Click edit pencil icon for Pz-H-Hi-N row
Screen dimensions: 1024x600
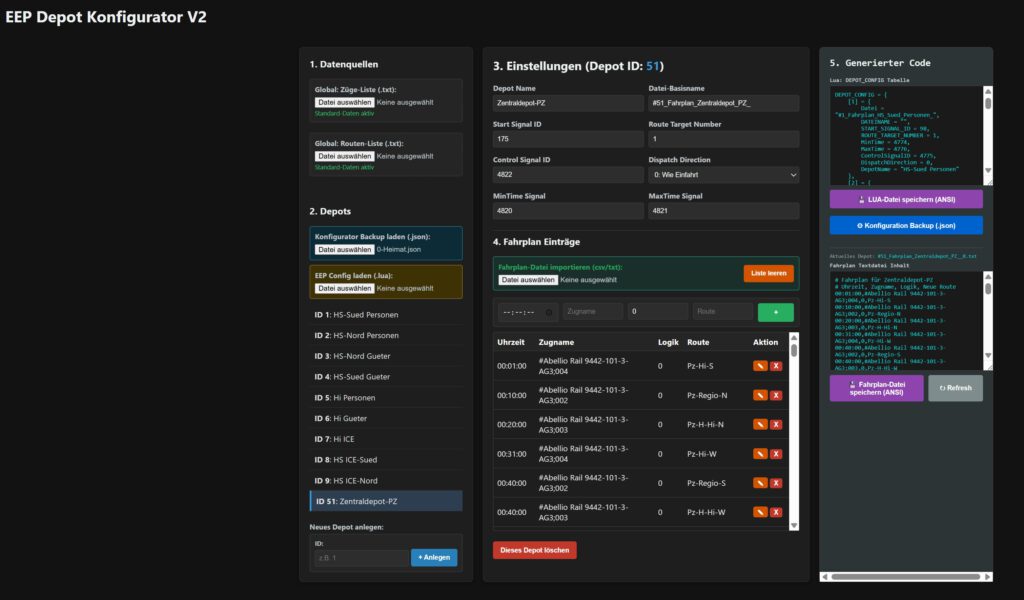tap(760, 424)
